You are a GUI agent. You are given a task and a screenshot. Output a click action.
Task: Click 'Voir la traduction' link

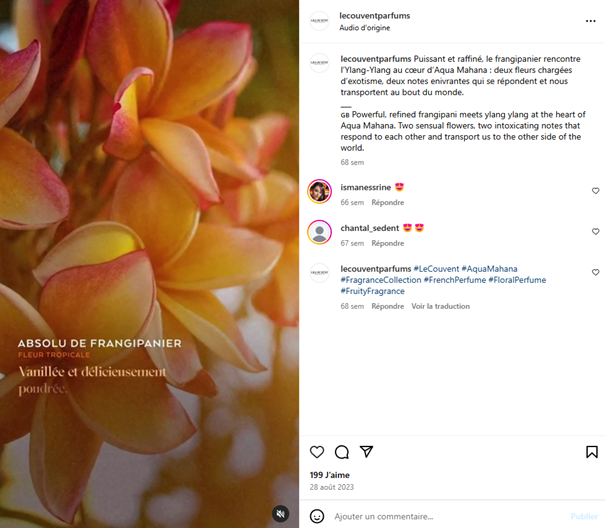pyautogui.click(x=440, y=306)
